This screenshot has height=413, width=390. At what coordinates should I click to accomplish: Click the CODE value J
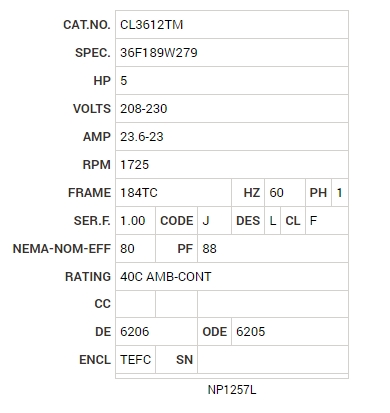pyautogui.click(x=206, y=221)
